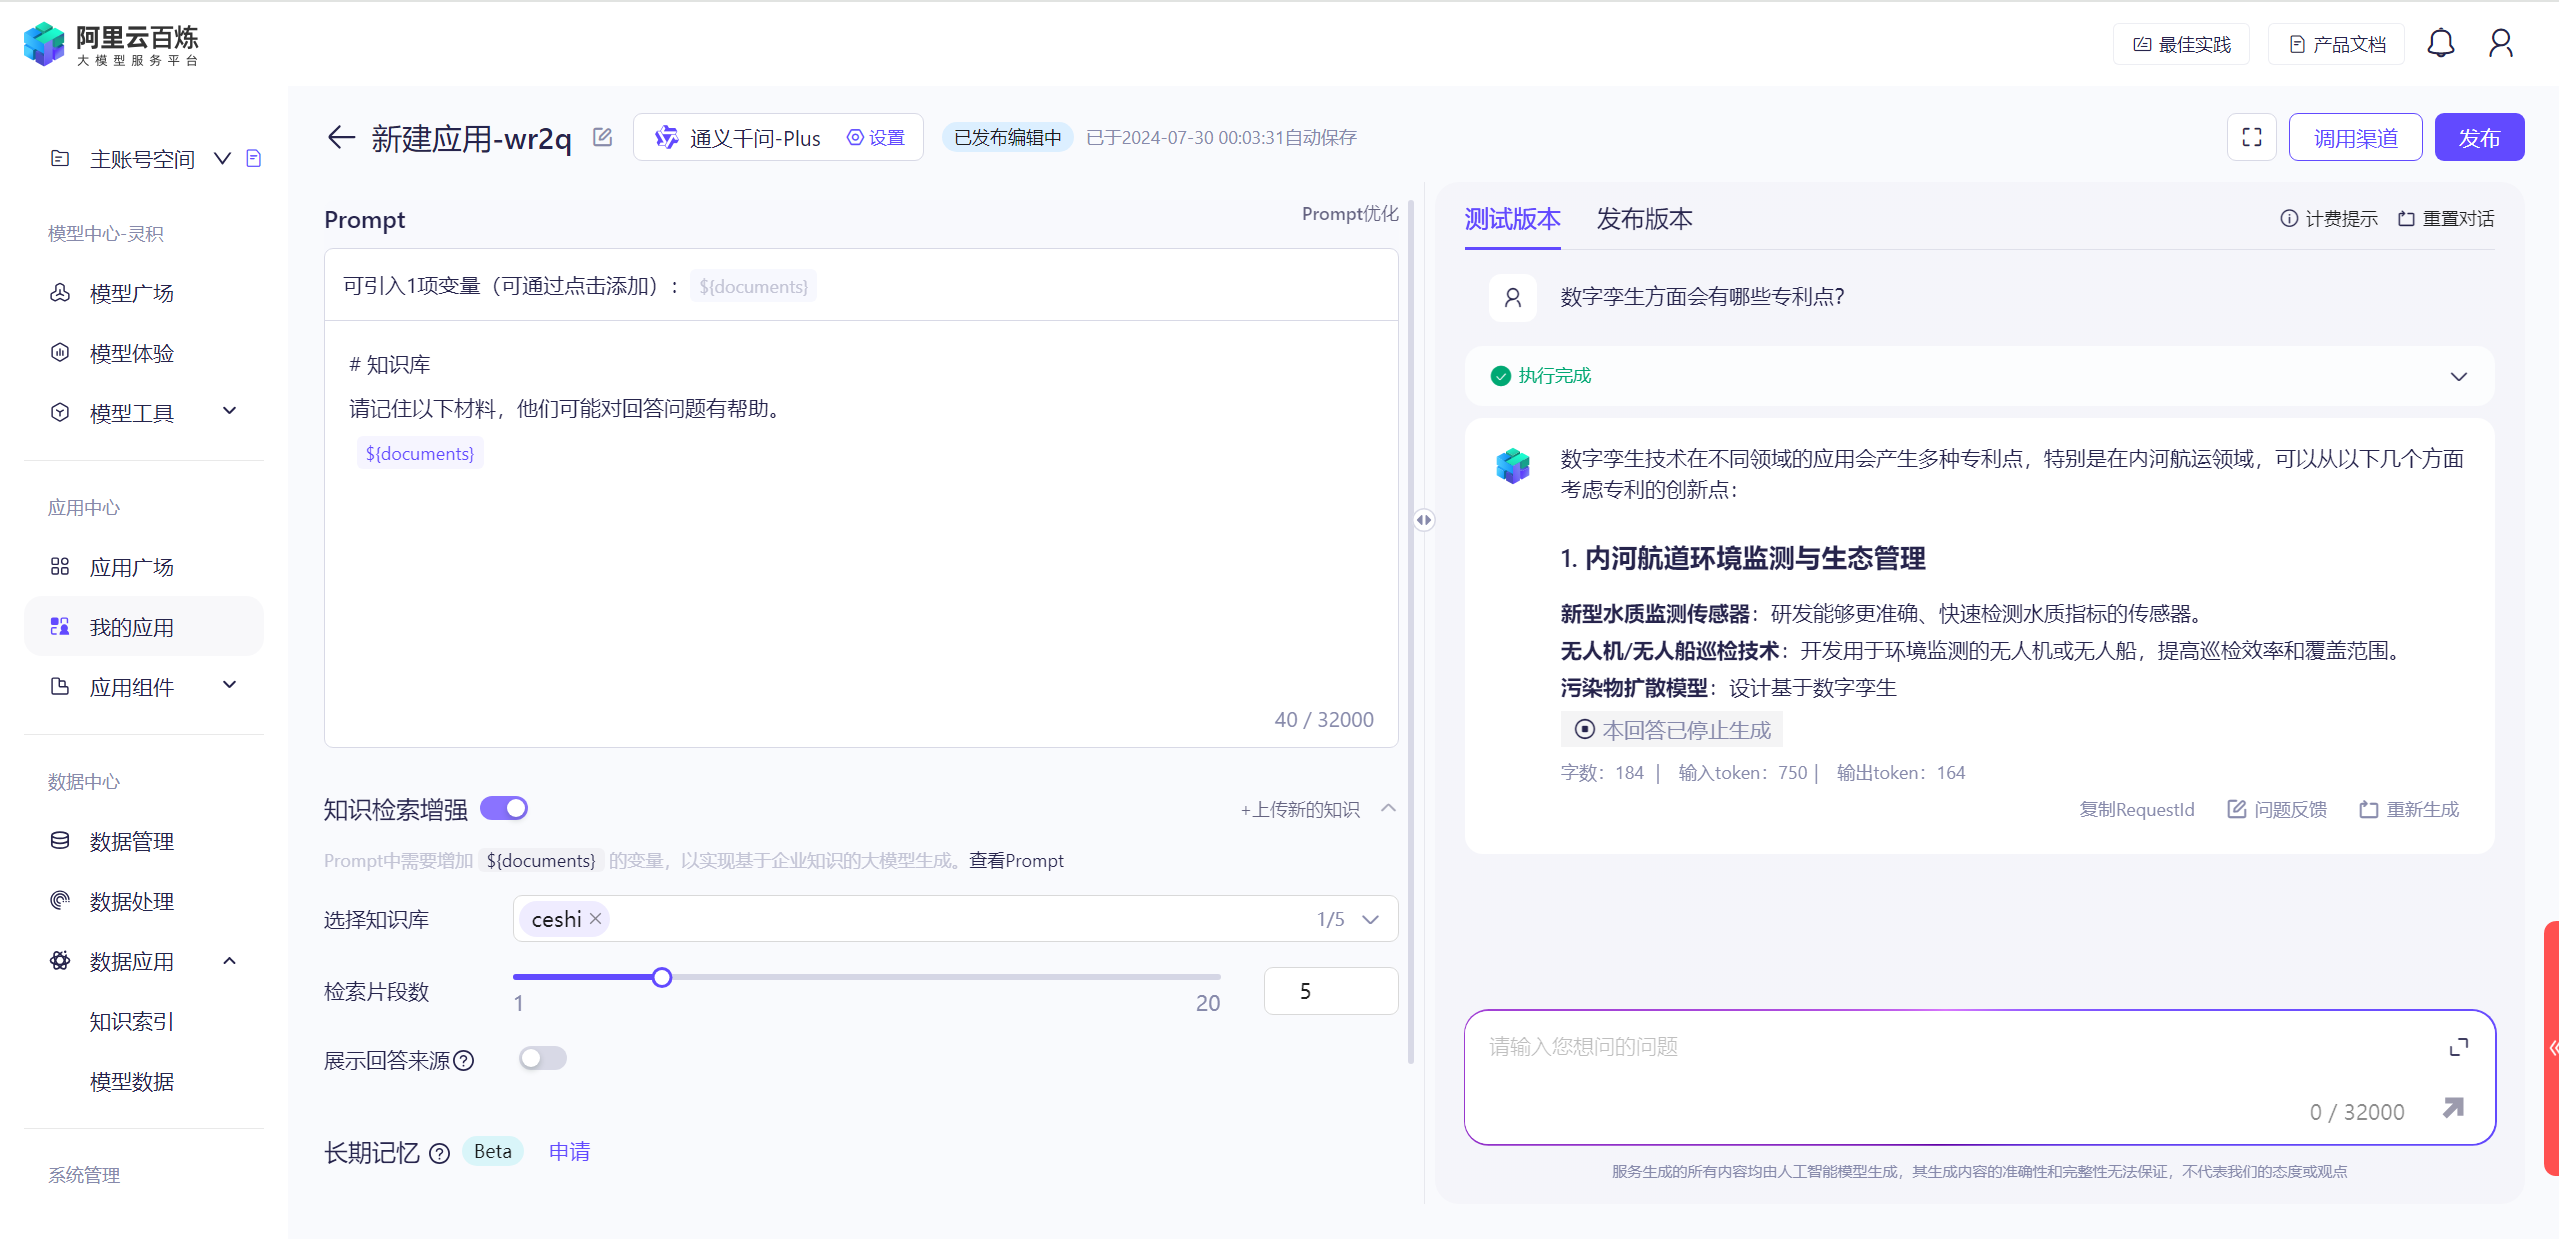Open the 选择知识库 dropdown
This screenshot has width=2559, height=1239.
click(x=1370, y=919)
